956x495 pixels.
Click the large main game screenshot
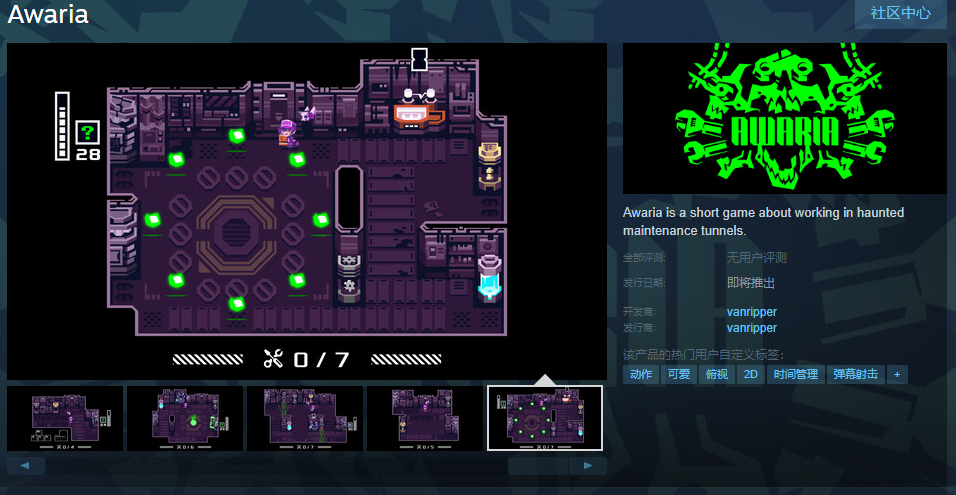click(x=307, y=210)
